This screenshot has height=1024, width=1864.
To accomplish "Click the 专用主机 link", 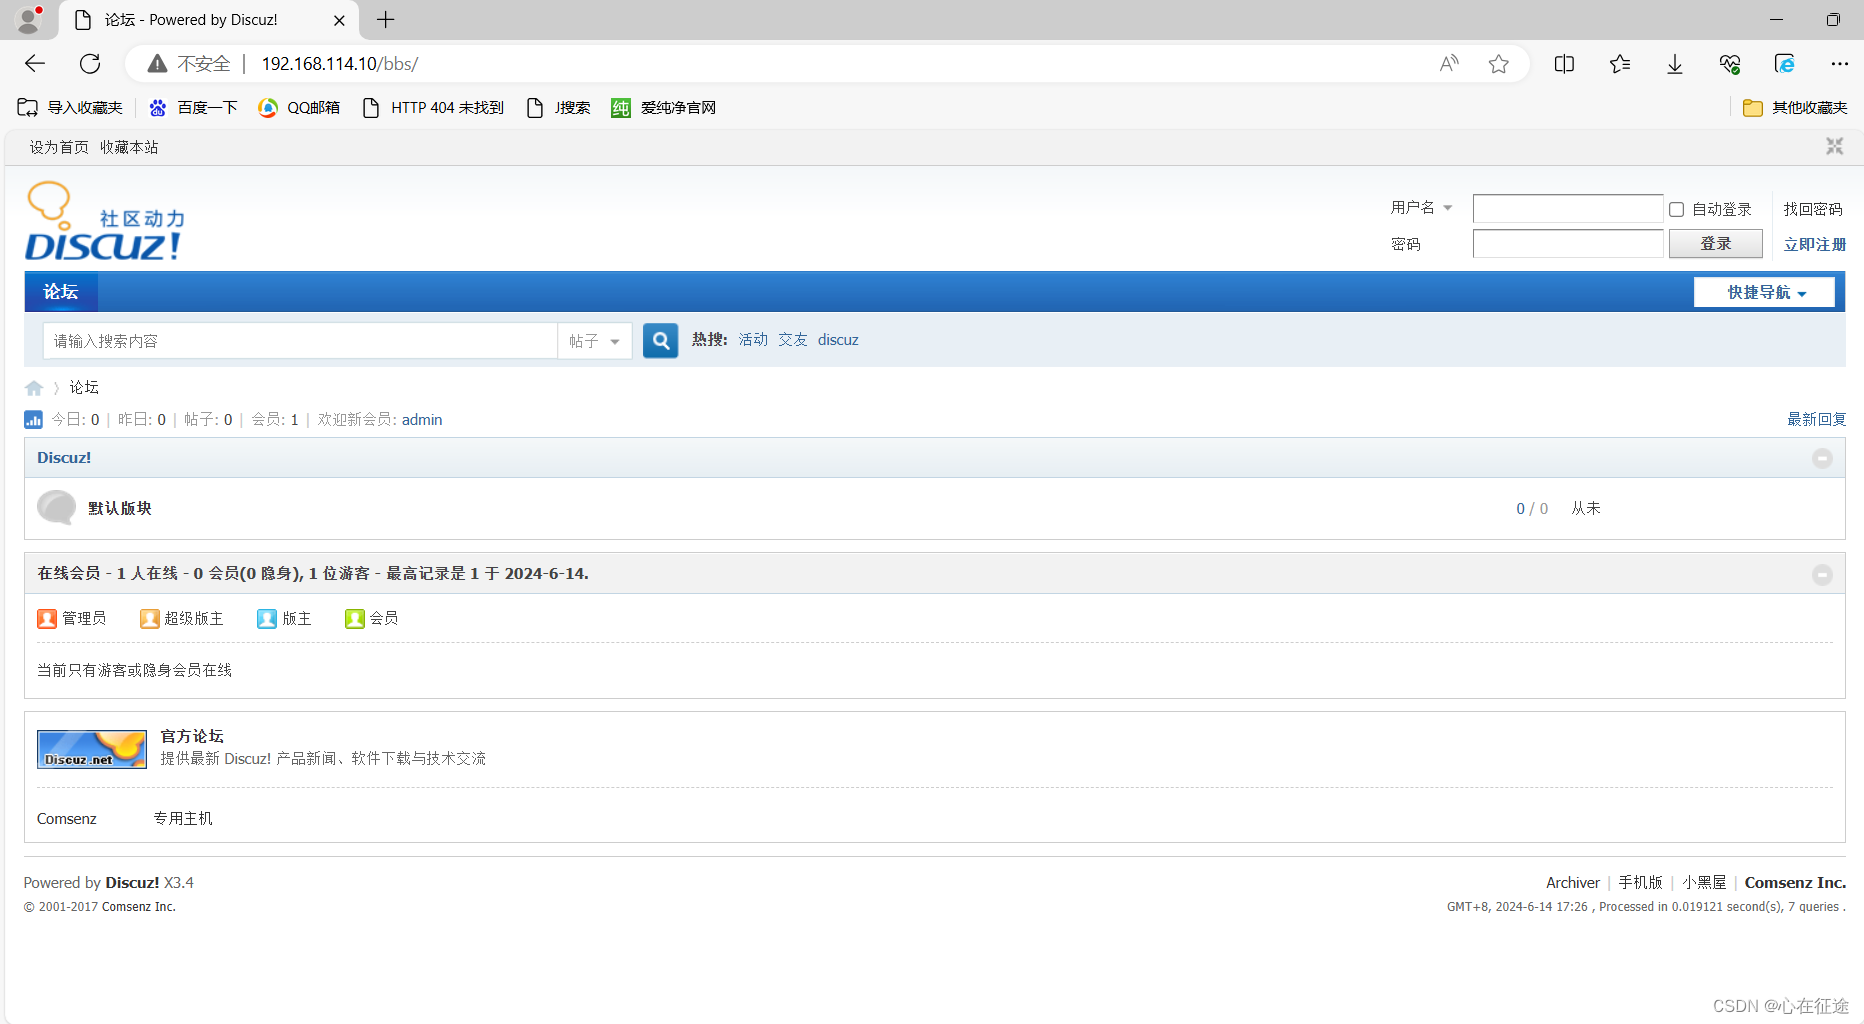I will click(183, 819).
